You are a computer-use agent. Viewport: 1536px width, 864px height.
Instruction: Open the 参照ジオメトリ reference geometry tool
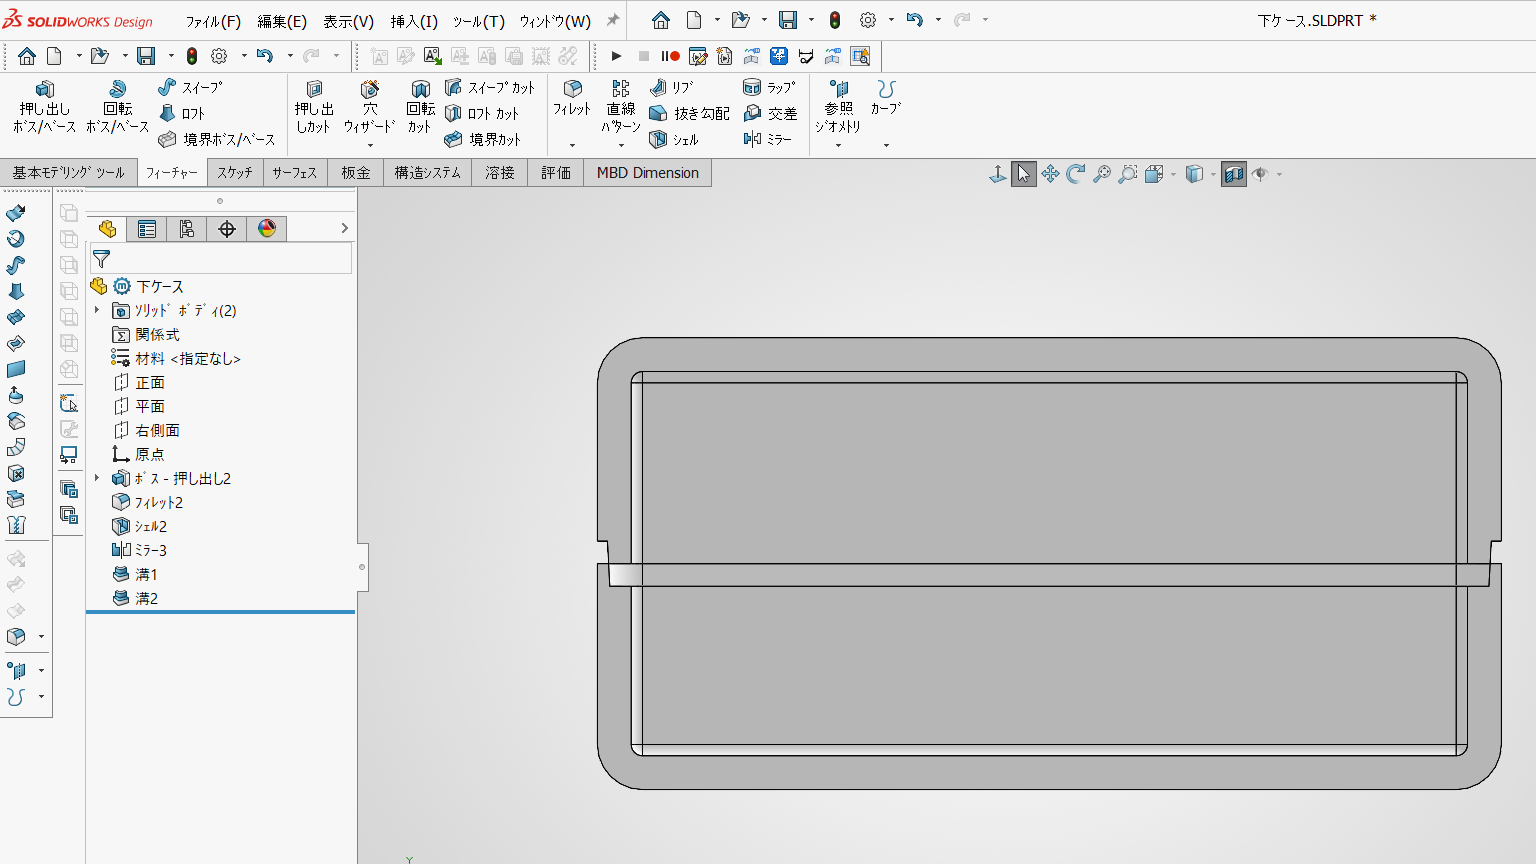tap(838, 107)
